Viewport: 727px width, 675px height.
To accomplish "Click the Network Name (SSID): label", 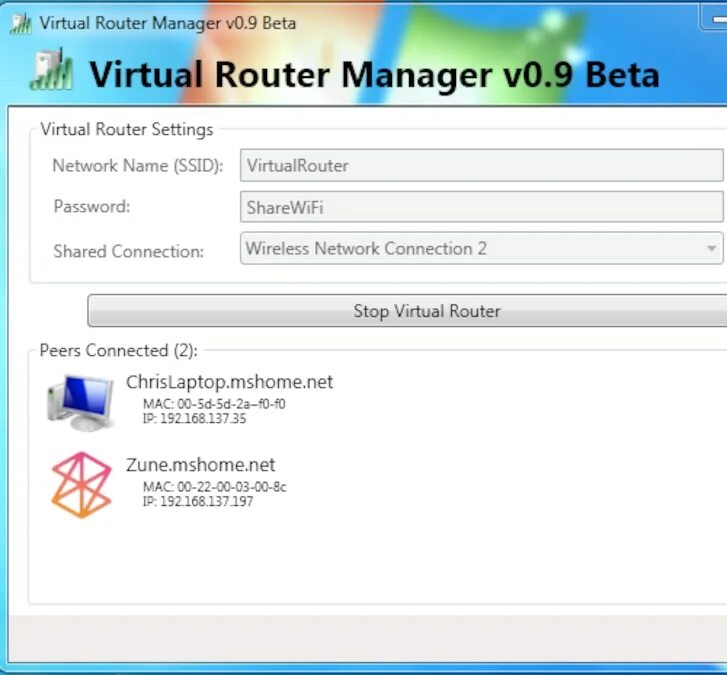I will pyautogui.click(x=138, y=166).
